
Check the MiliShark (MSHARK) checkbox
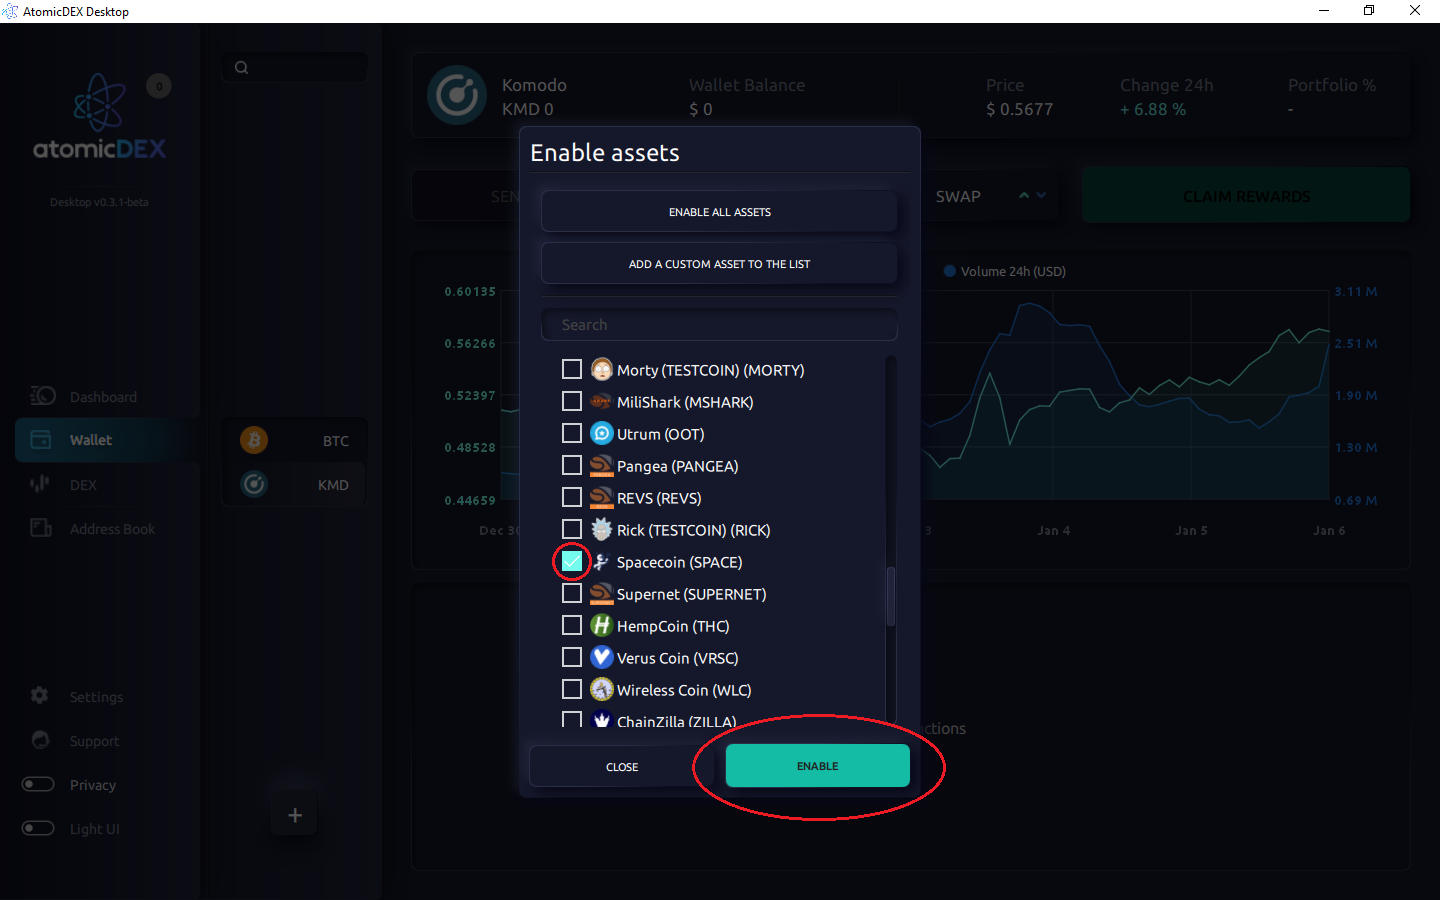pos(572,402)
